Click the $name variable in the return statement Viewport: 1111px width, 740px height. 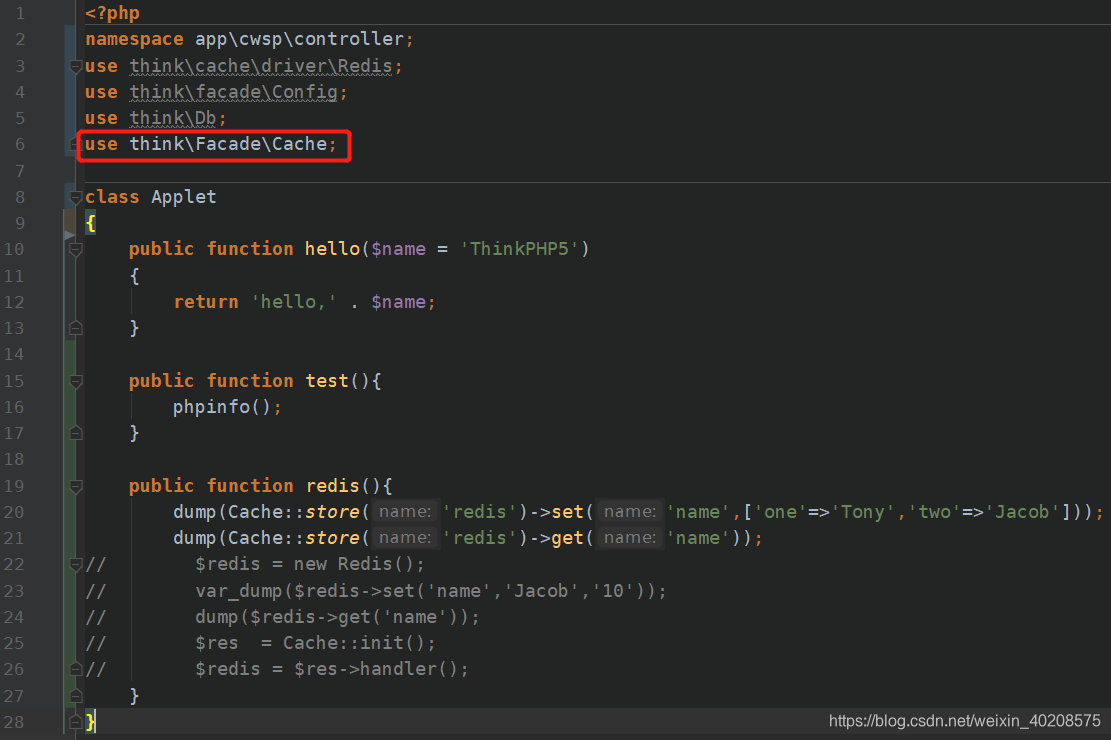399,301
